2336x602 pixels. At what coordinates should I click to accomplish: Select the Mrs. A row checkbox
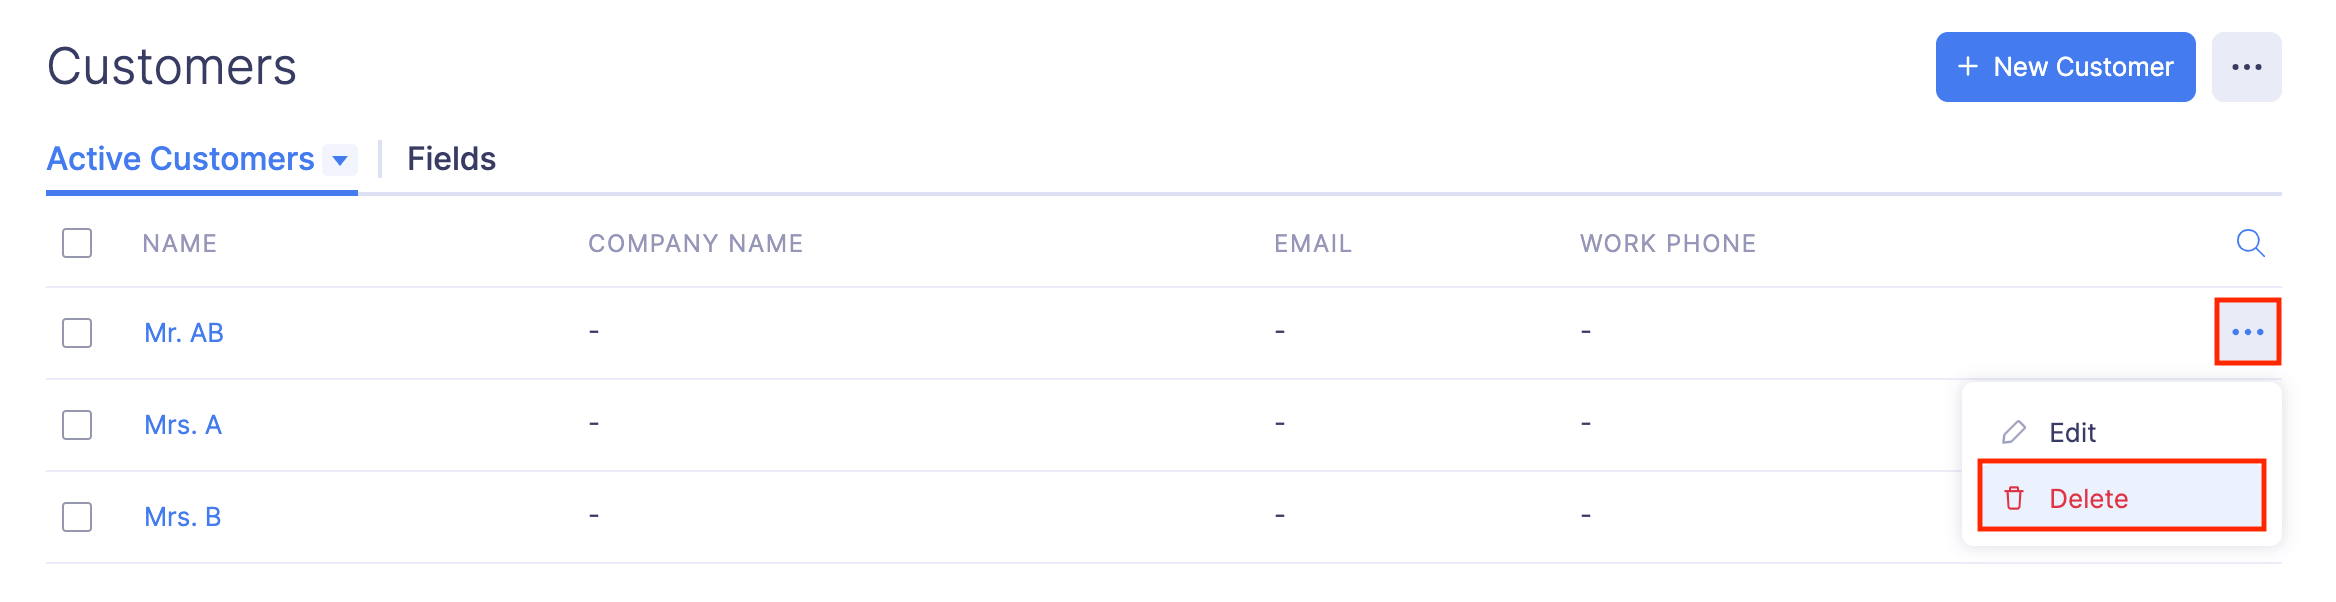tap(77, 425)
